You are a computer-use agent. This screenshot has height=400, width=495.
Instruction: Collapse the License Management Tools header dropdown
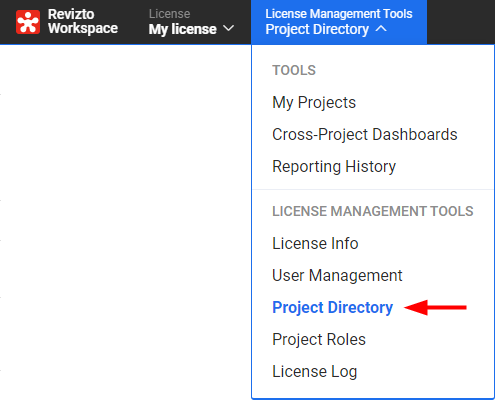point(339,22)
